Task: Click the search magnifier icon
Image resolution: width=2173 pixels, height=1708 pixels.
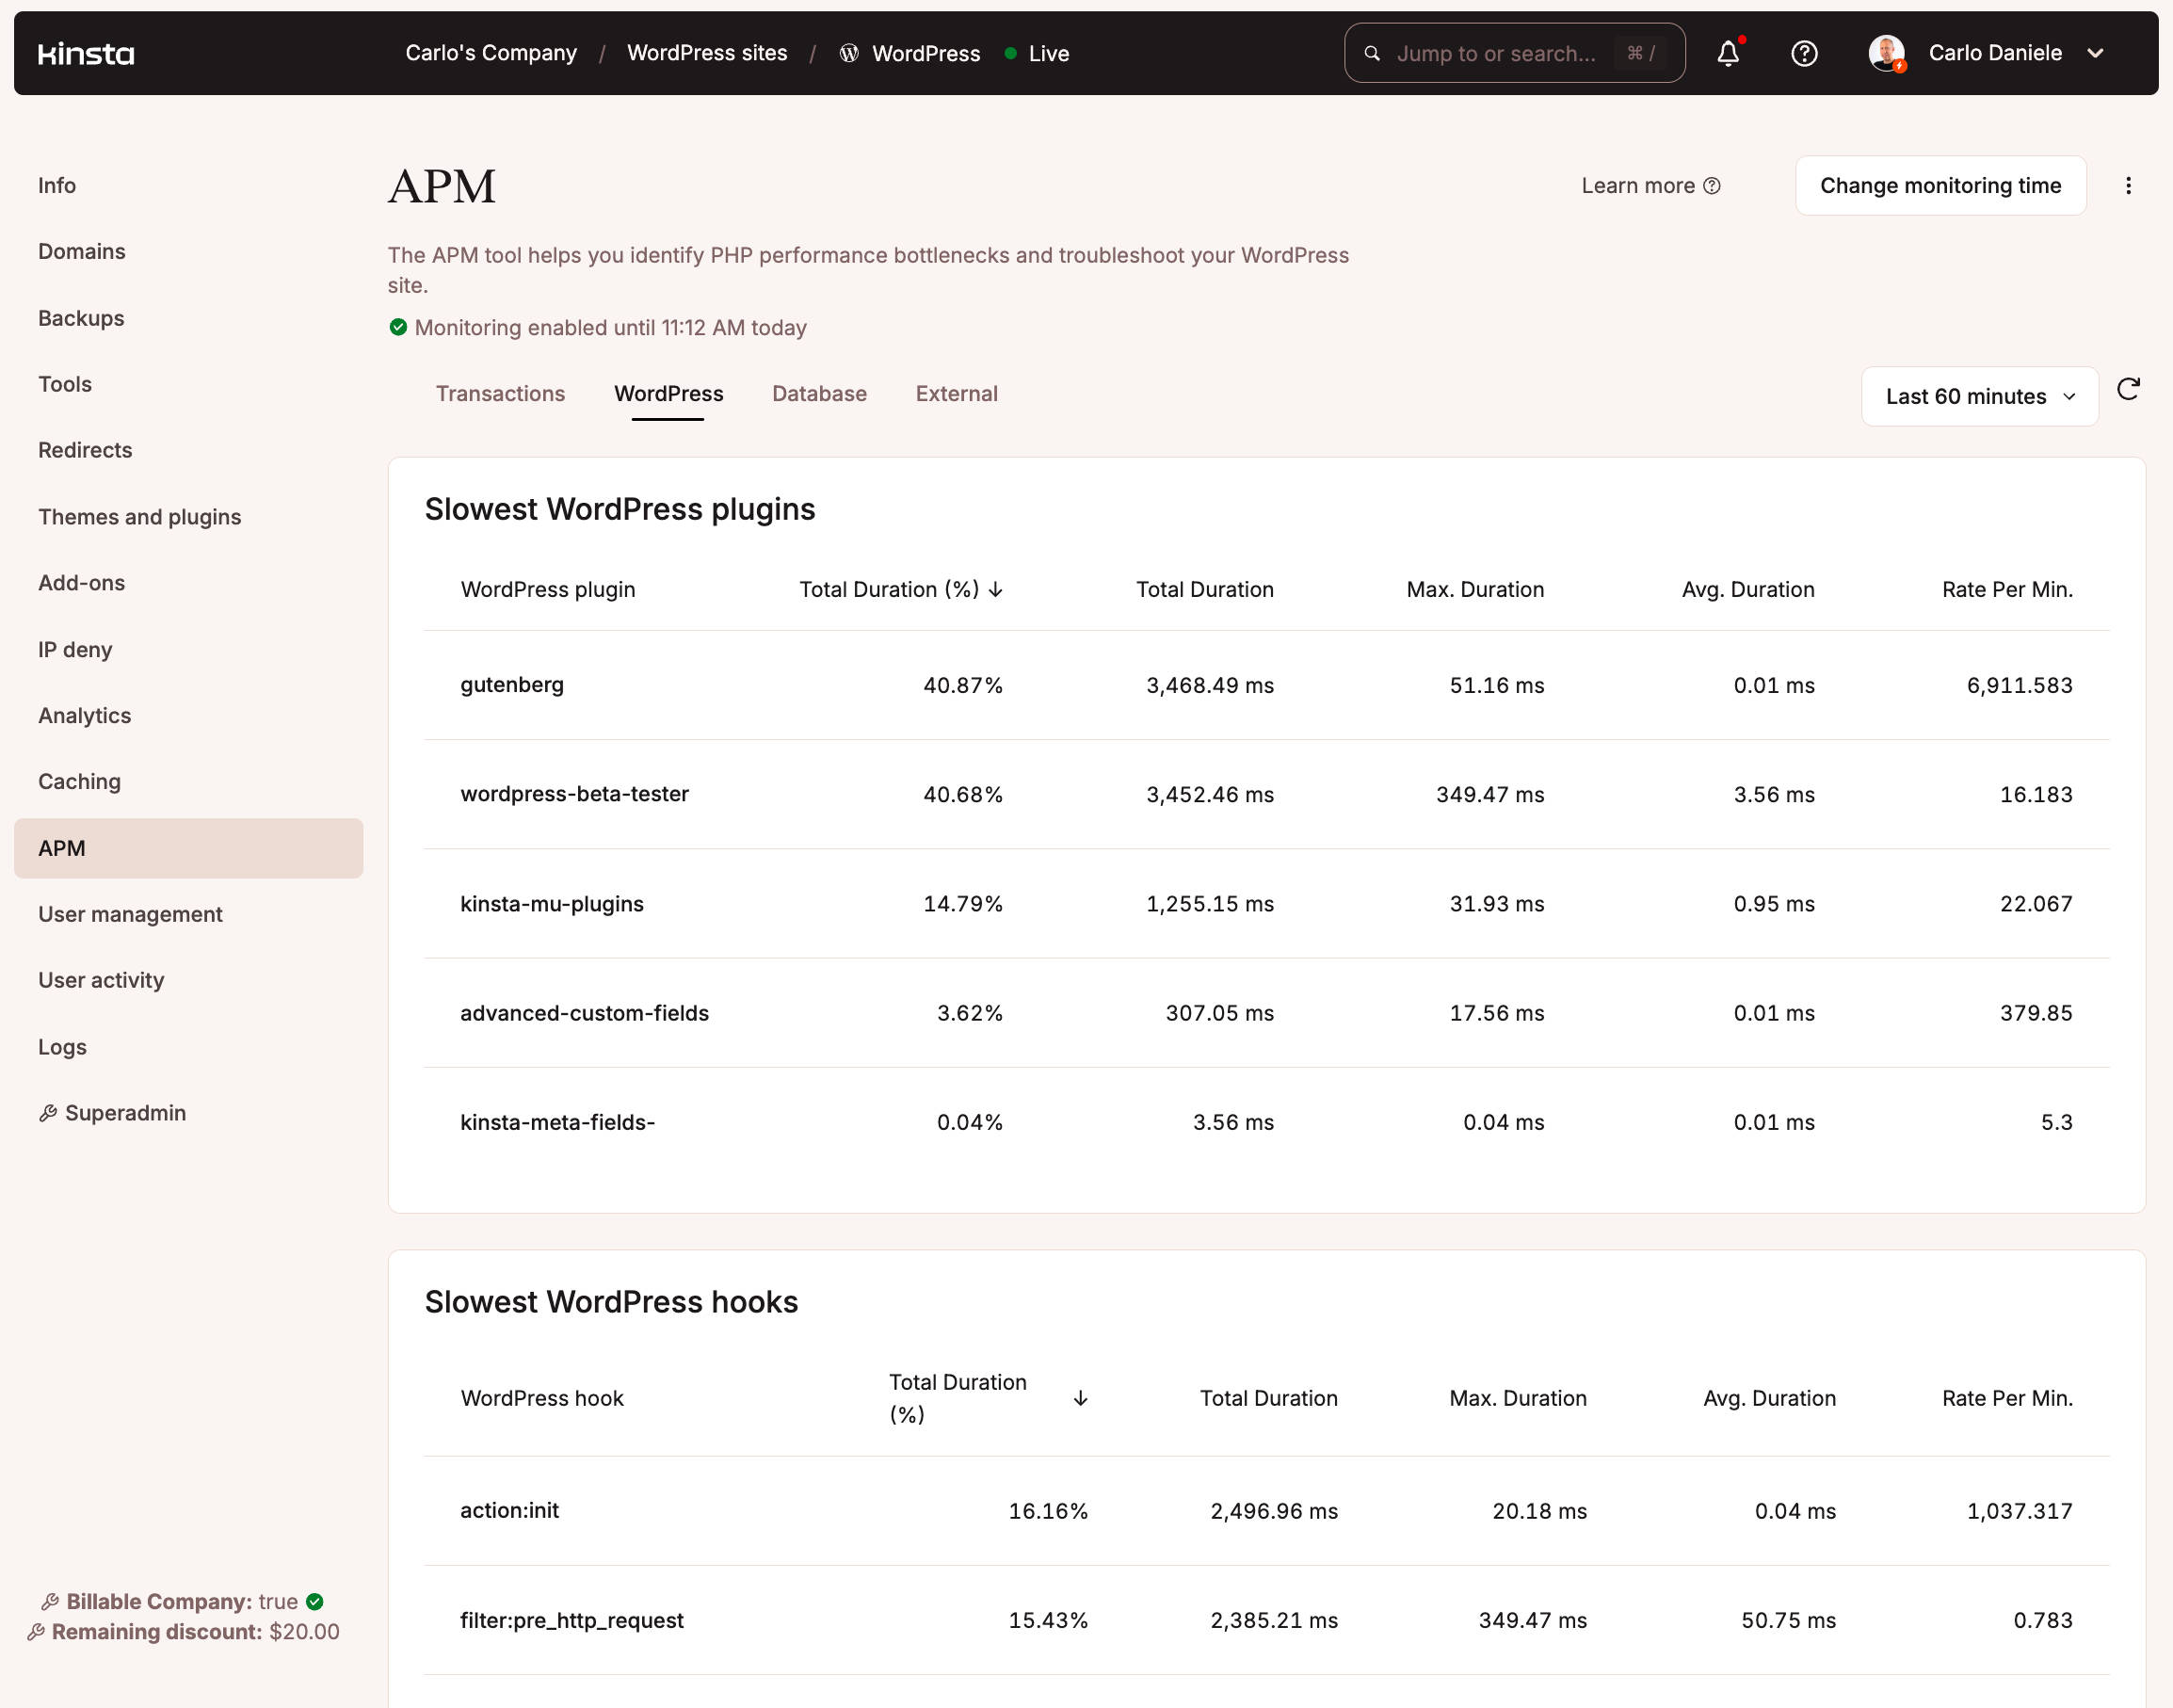Action: click(1371, 53)
